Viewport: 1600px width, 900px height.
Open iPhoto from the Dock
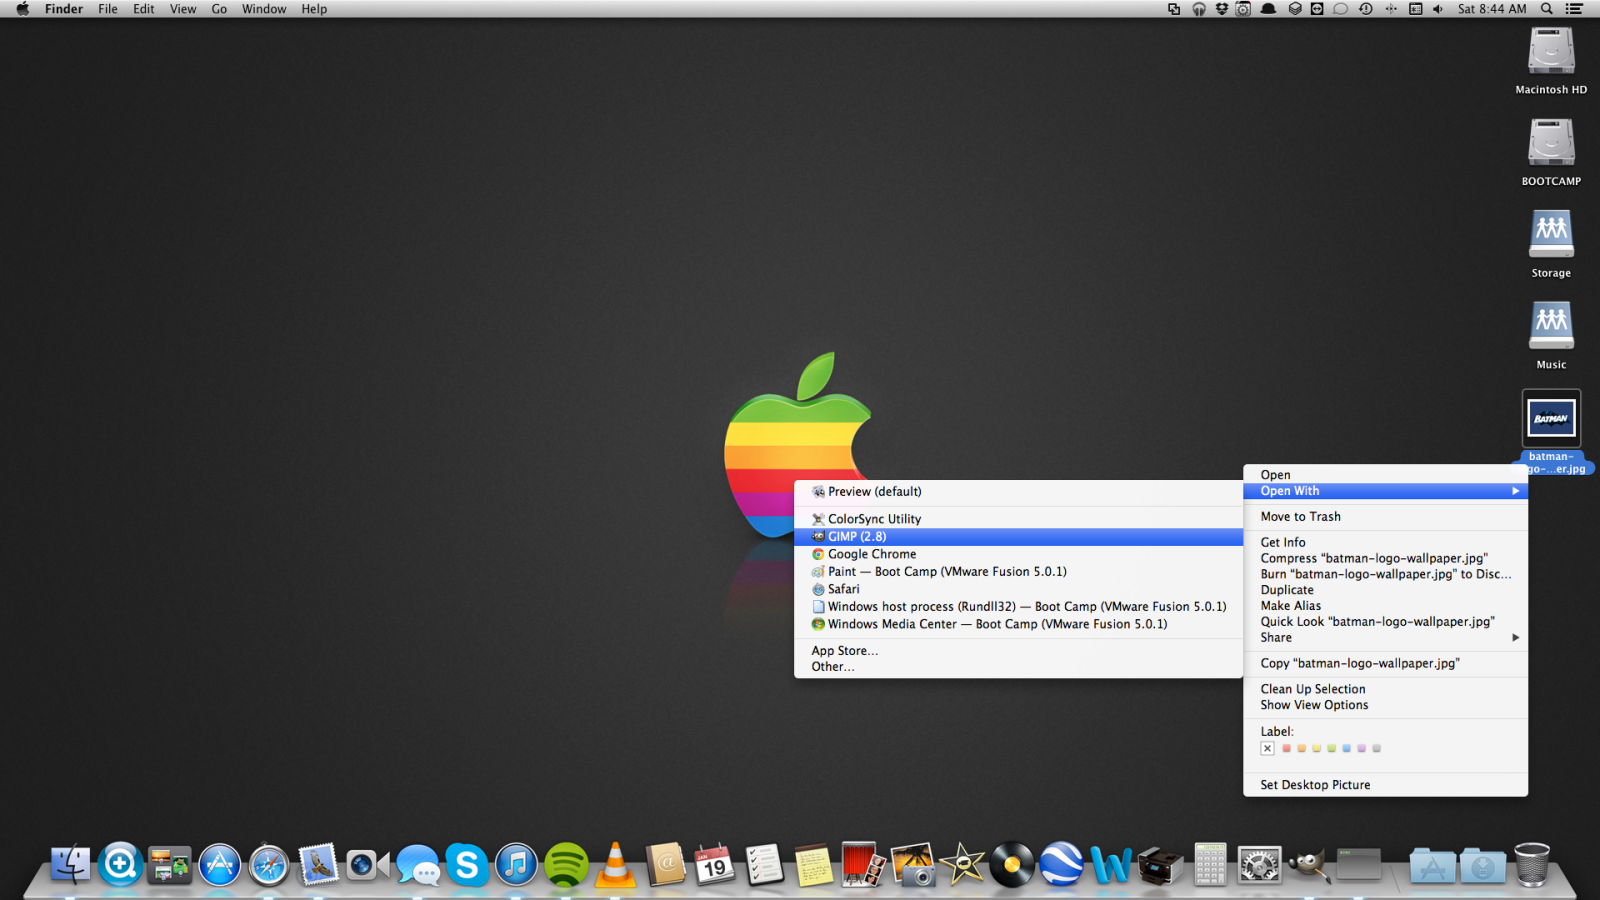point(912,864)
